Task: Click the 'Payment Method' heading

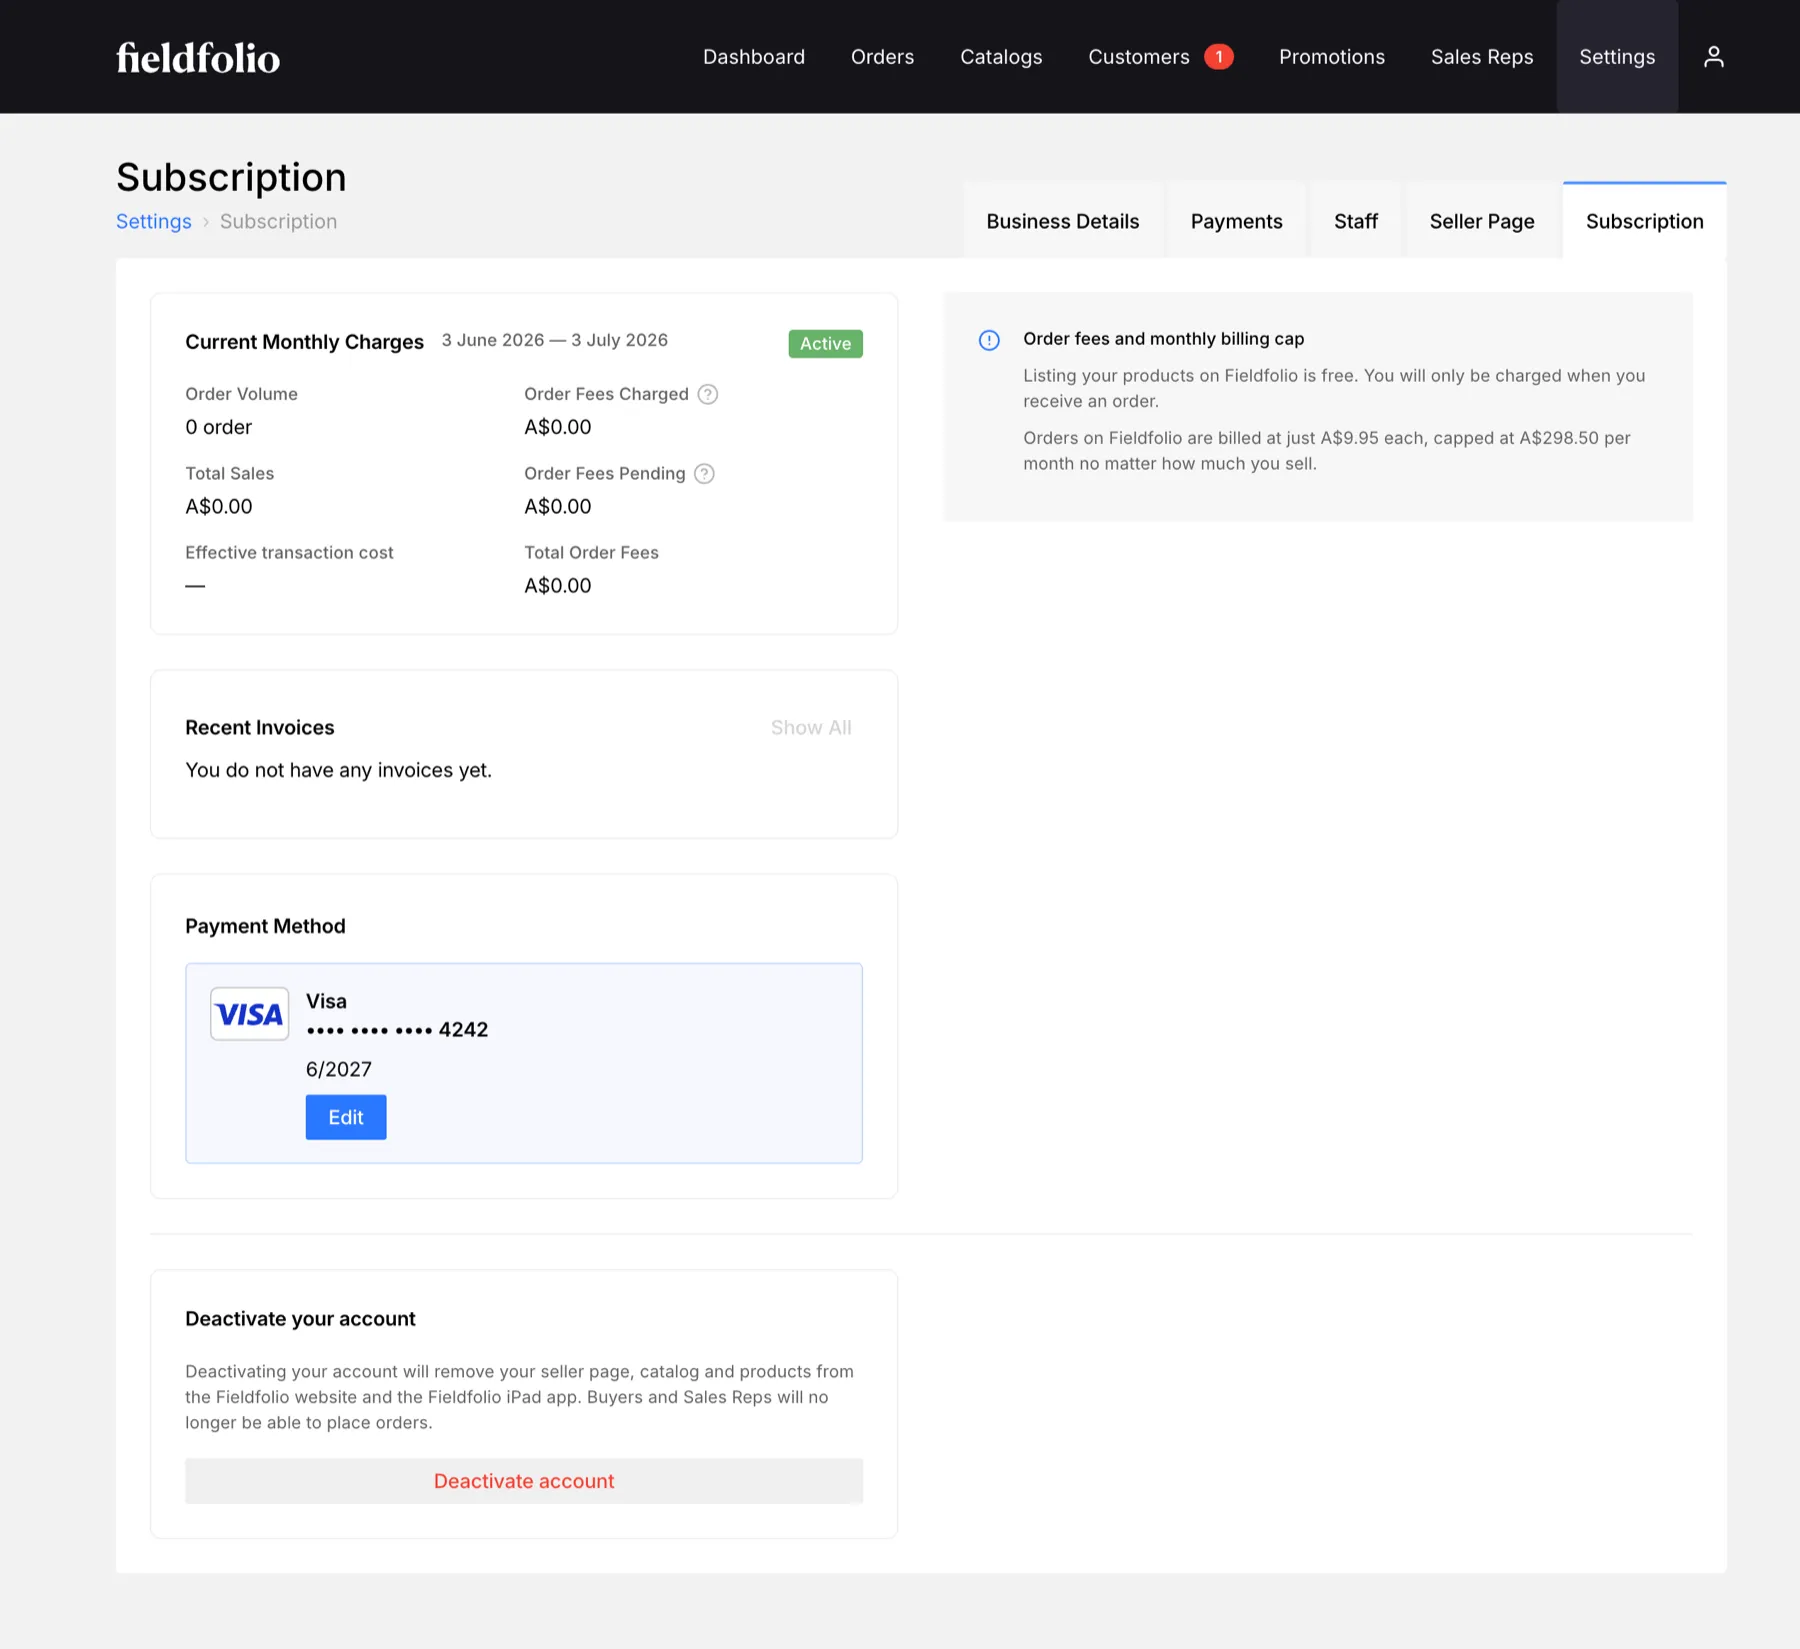Action: [x=265, y=926]
